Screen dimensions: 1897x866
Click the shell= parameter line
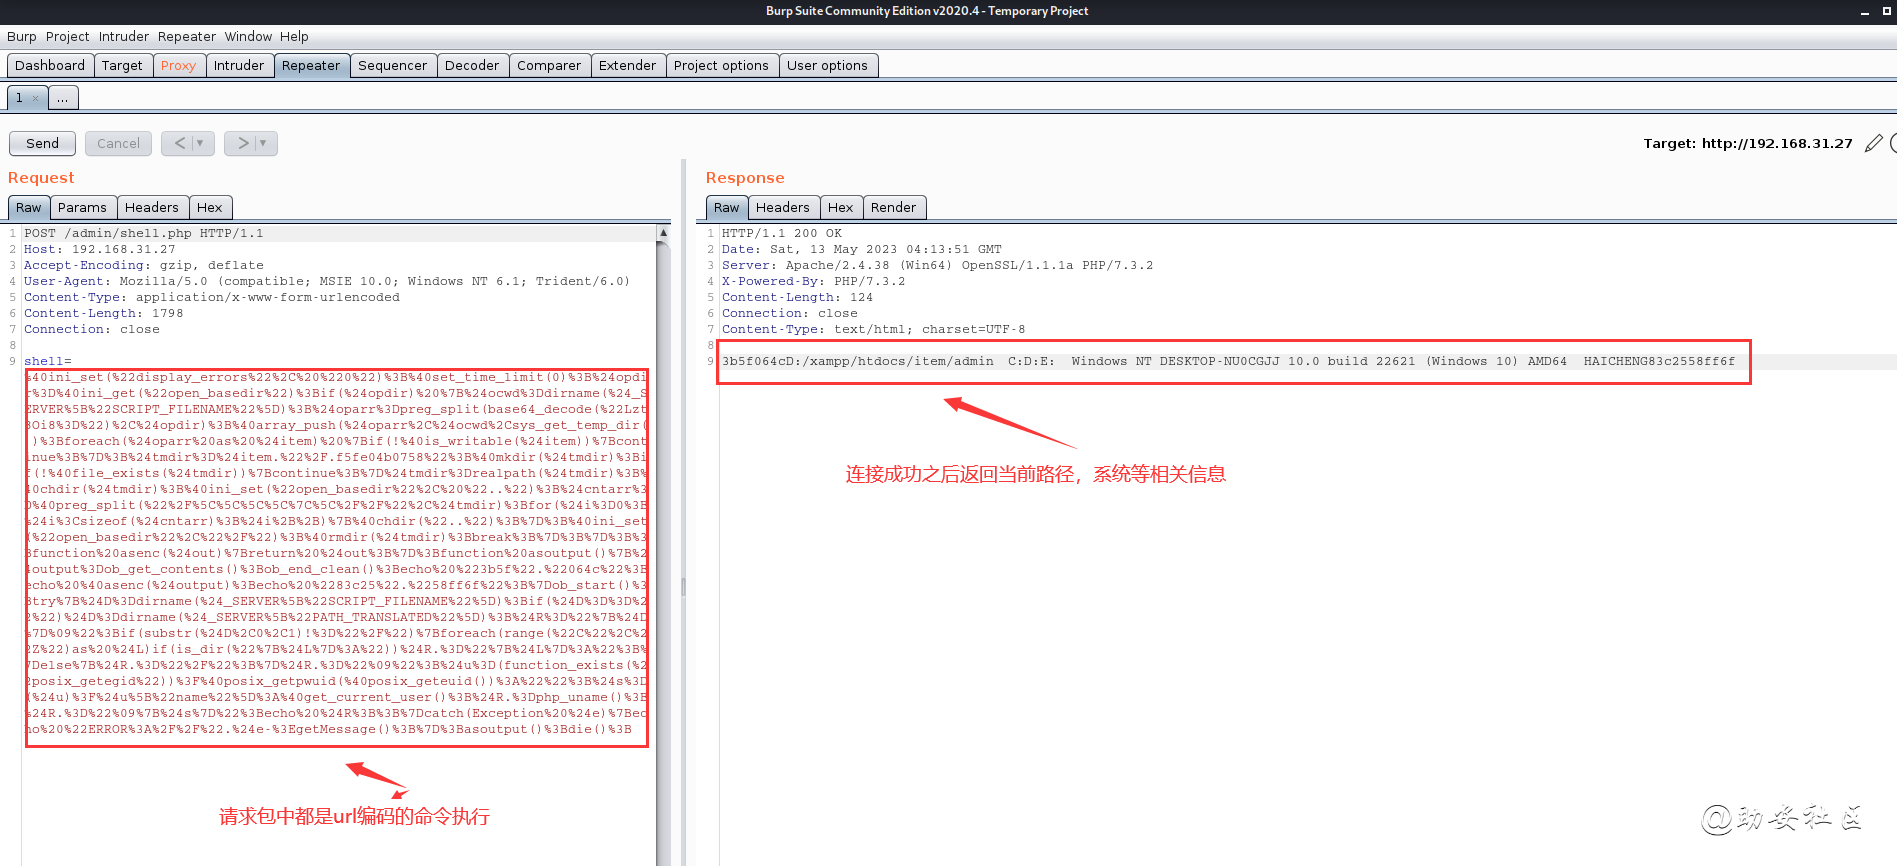[48, 362]
